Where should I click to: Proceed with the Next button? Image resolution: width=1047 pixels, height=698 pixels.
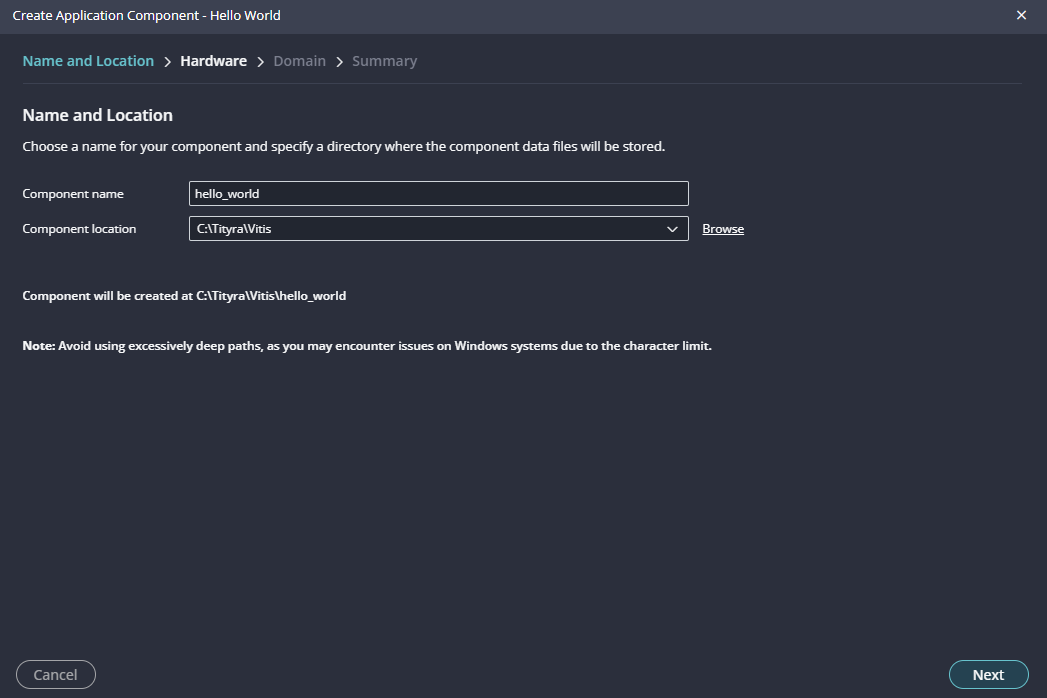(x=988, y=675)
